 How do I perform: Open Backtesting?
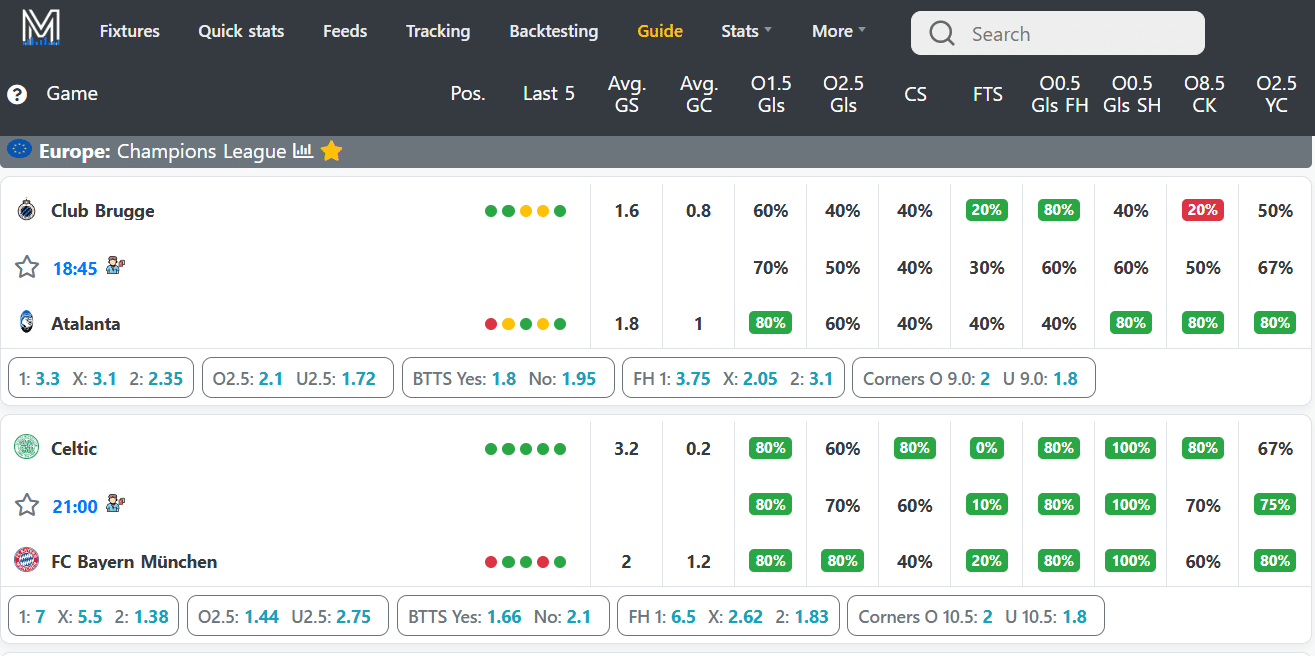click(554, 31)
